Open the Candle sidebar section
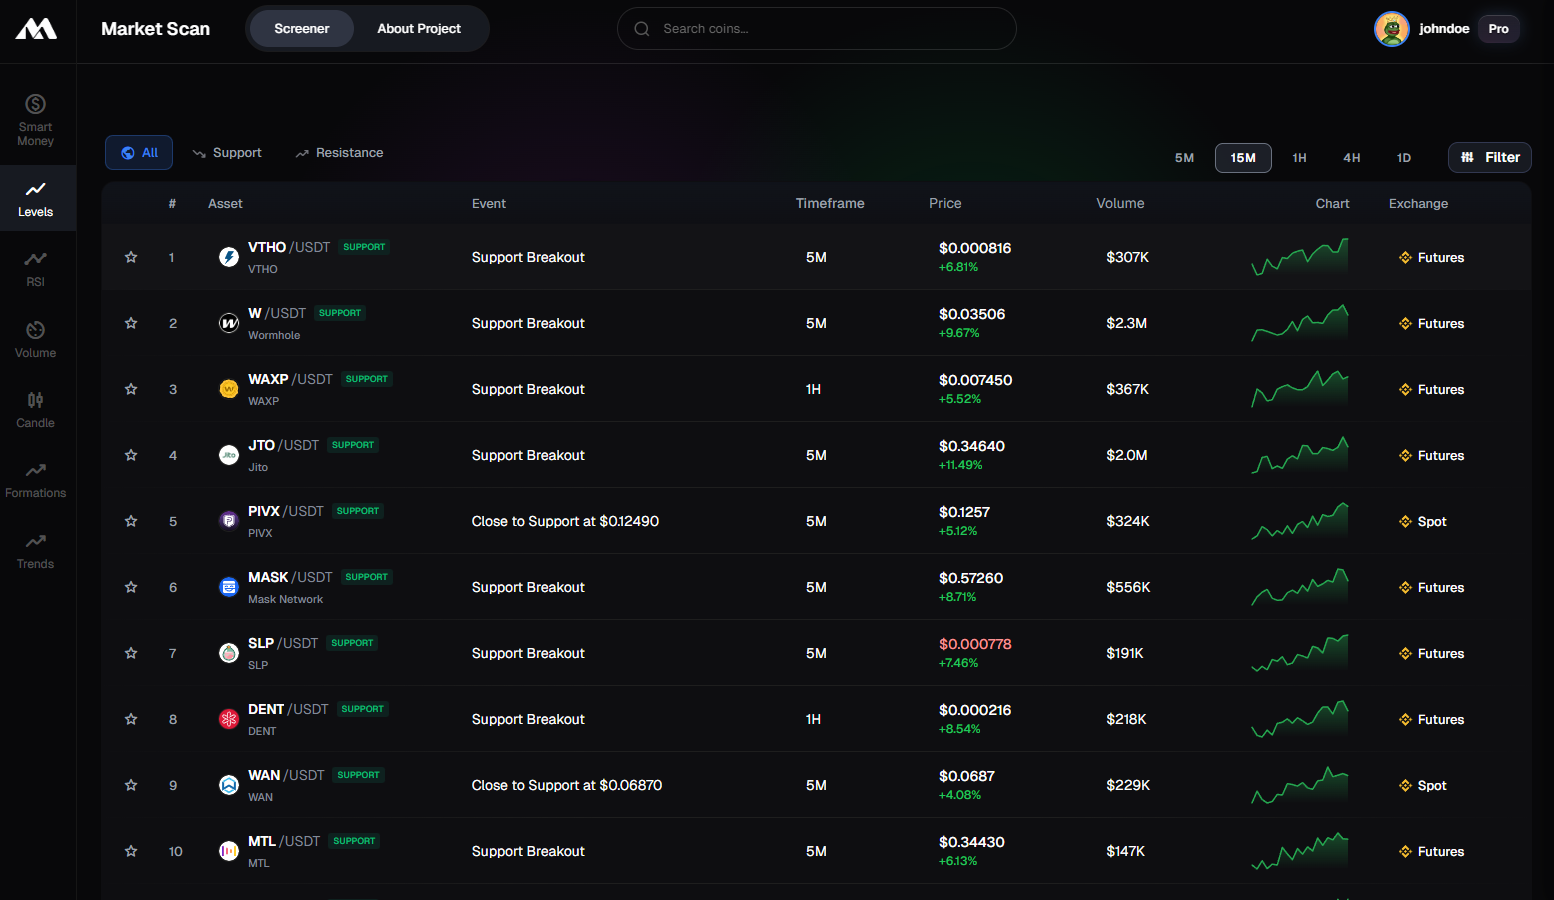This screenshot has width=1554, height=900. click(36, 410)
